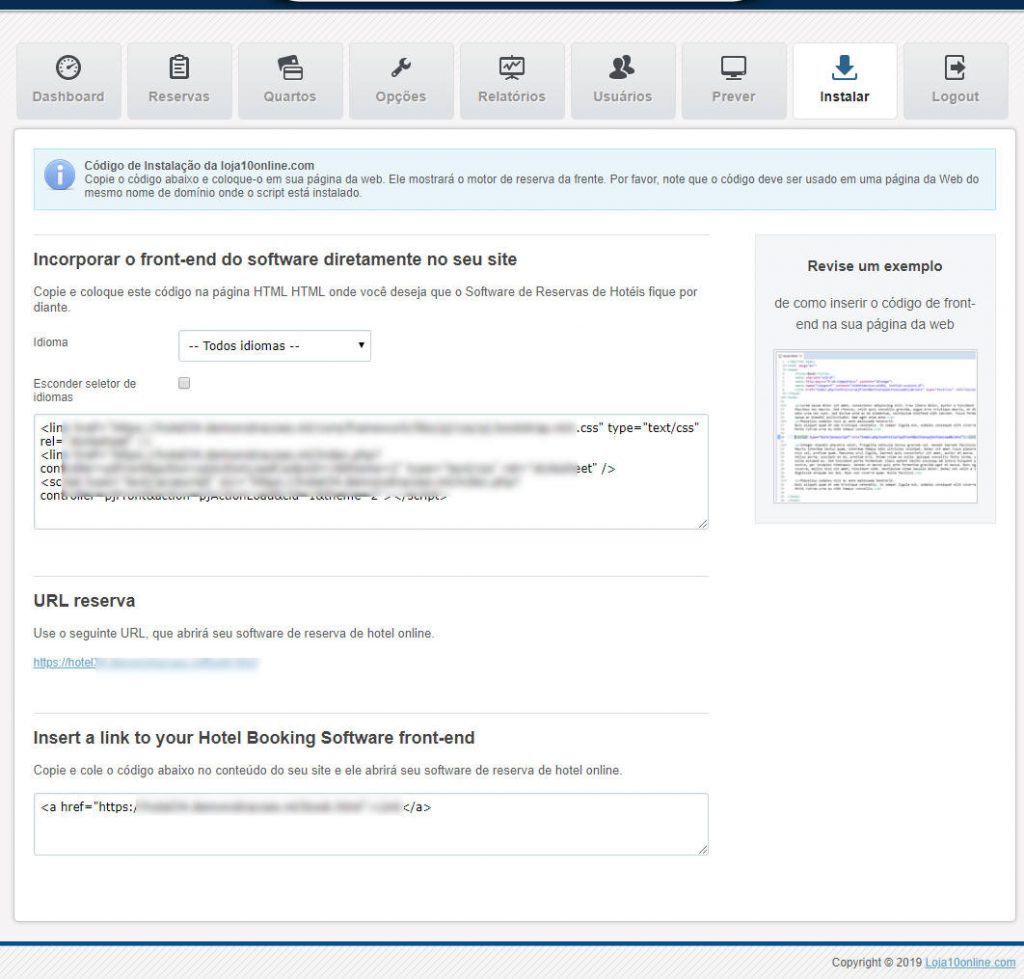The height and width of the screenshot is (979, 1024).
Task: Open Usuários people icon
Action: (x=622, y=67)
